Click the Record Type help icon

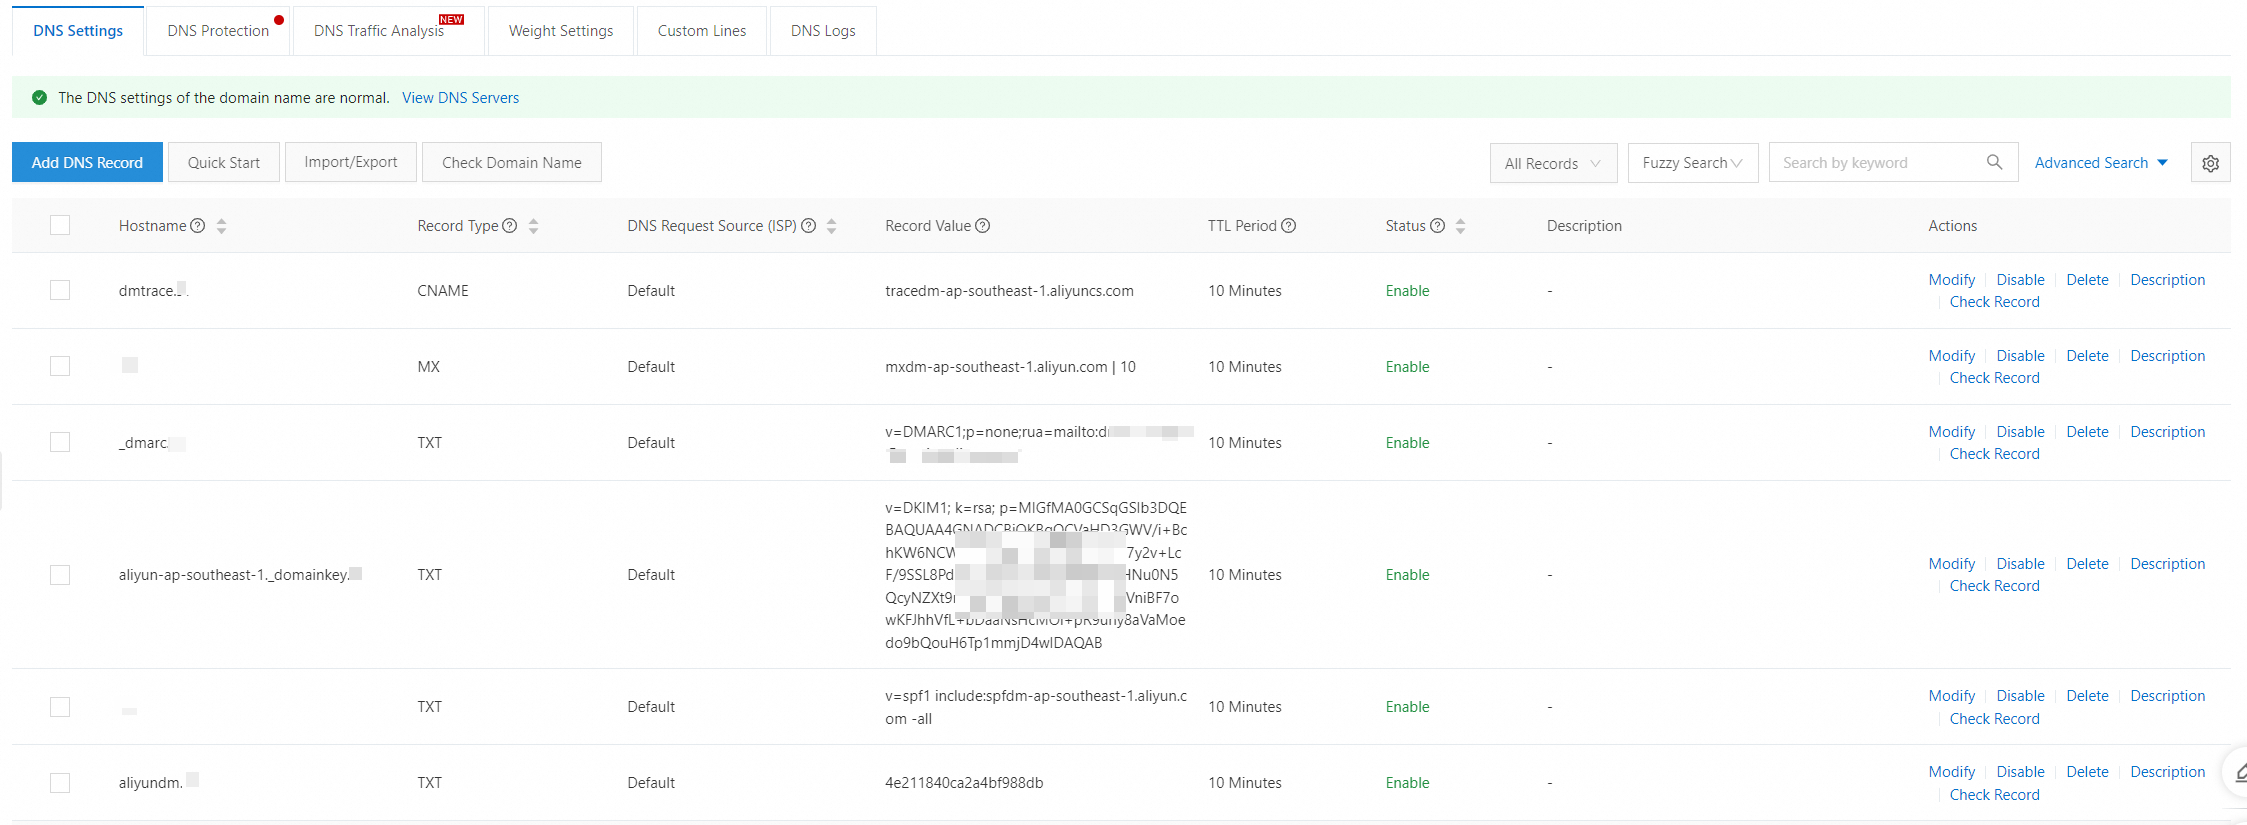[x=510, y=226]
